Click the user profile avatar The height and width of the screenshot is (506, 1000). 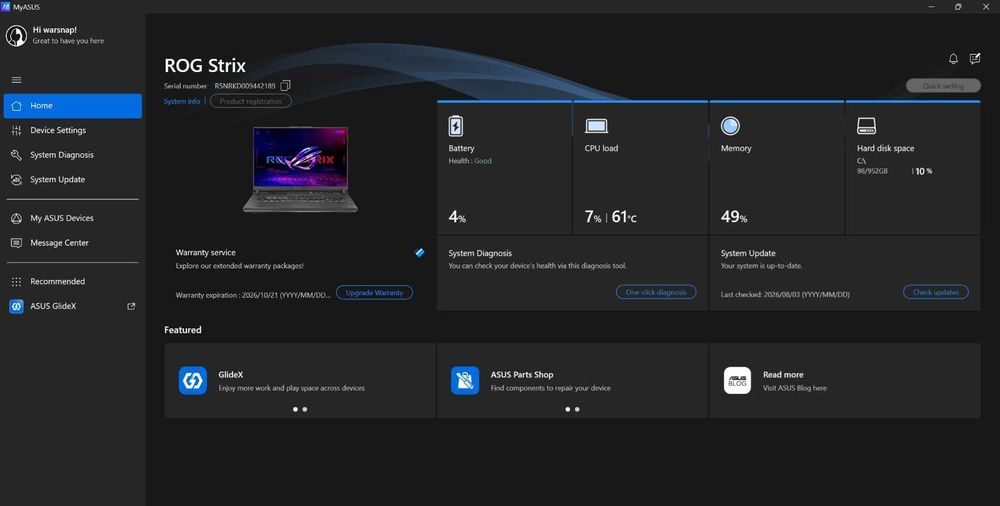tap(16, 36)
